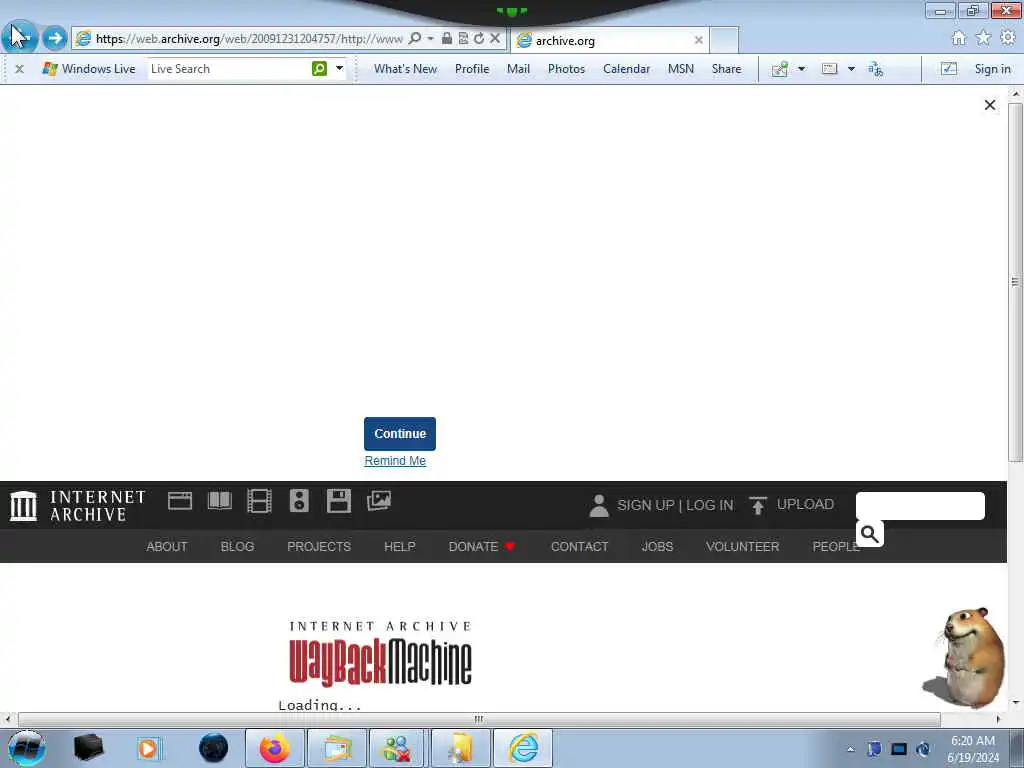Open the address bar dropdown arrow
This screenshot has width=1024, height=768.
pos(430,39)
